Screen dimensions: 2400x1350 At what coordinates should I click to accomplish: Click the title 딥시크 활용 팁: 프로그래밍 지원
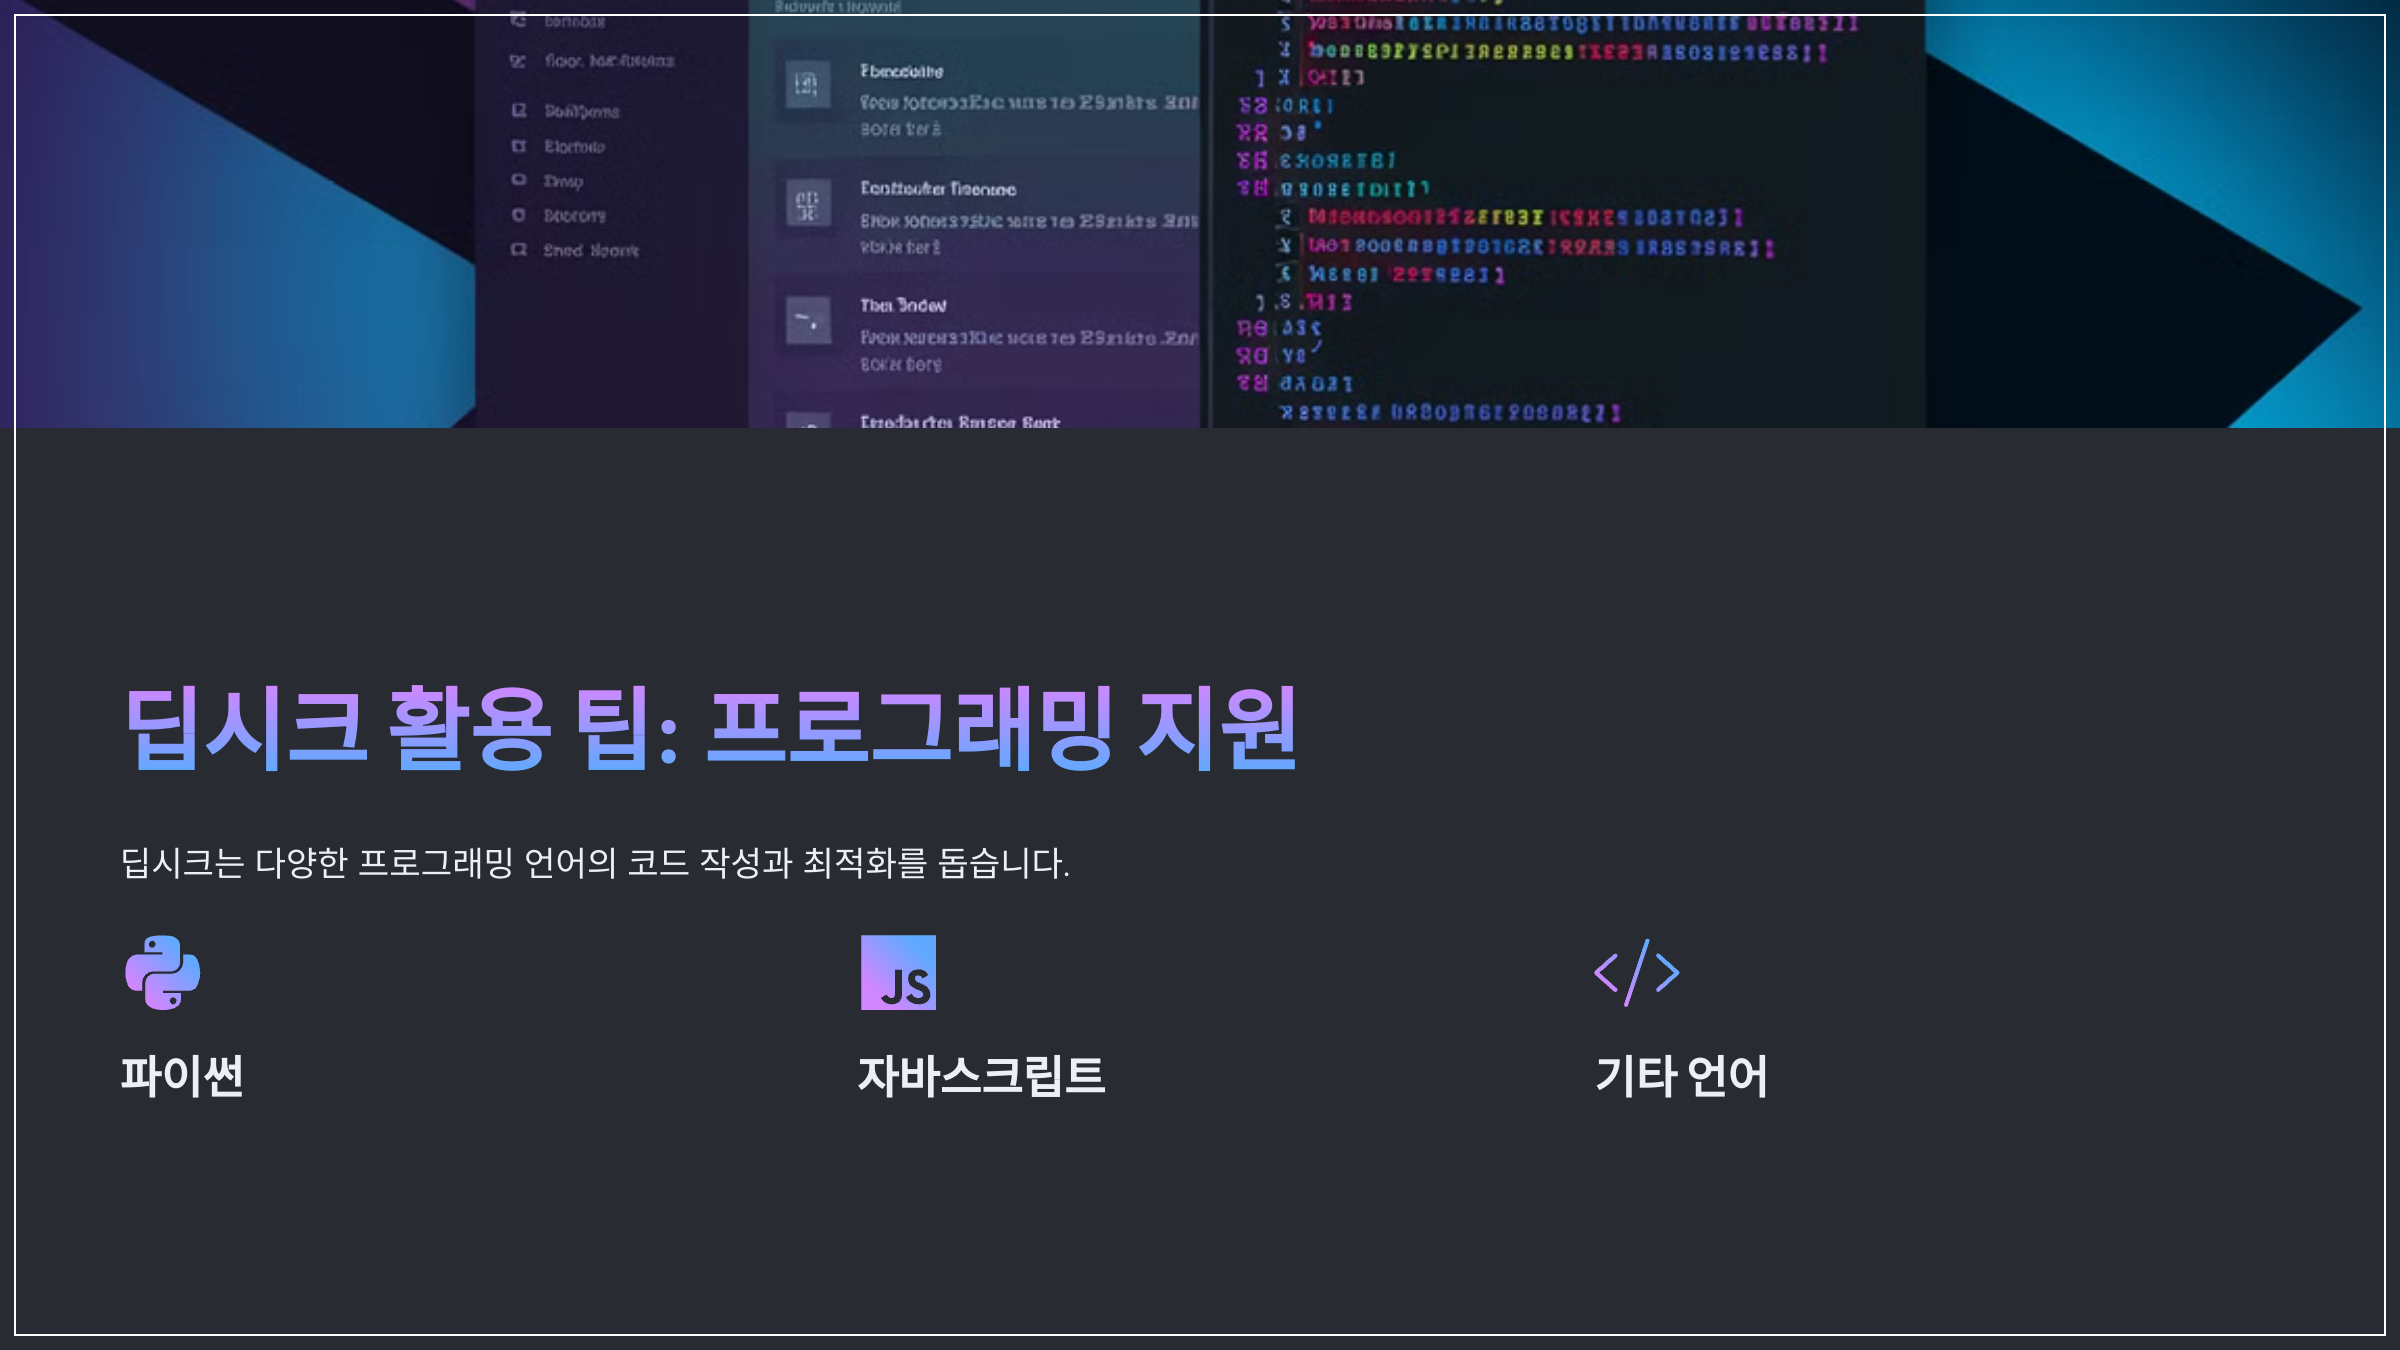tap(710, 728)
